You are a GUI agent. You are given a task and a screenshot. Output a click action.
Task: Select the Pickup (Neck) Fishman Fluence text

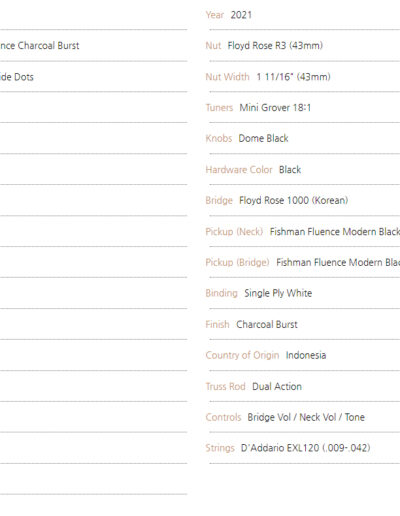point(303,232)
